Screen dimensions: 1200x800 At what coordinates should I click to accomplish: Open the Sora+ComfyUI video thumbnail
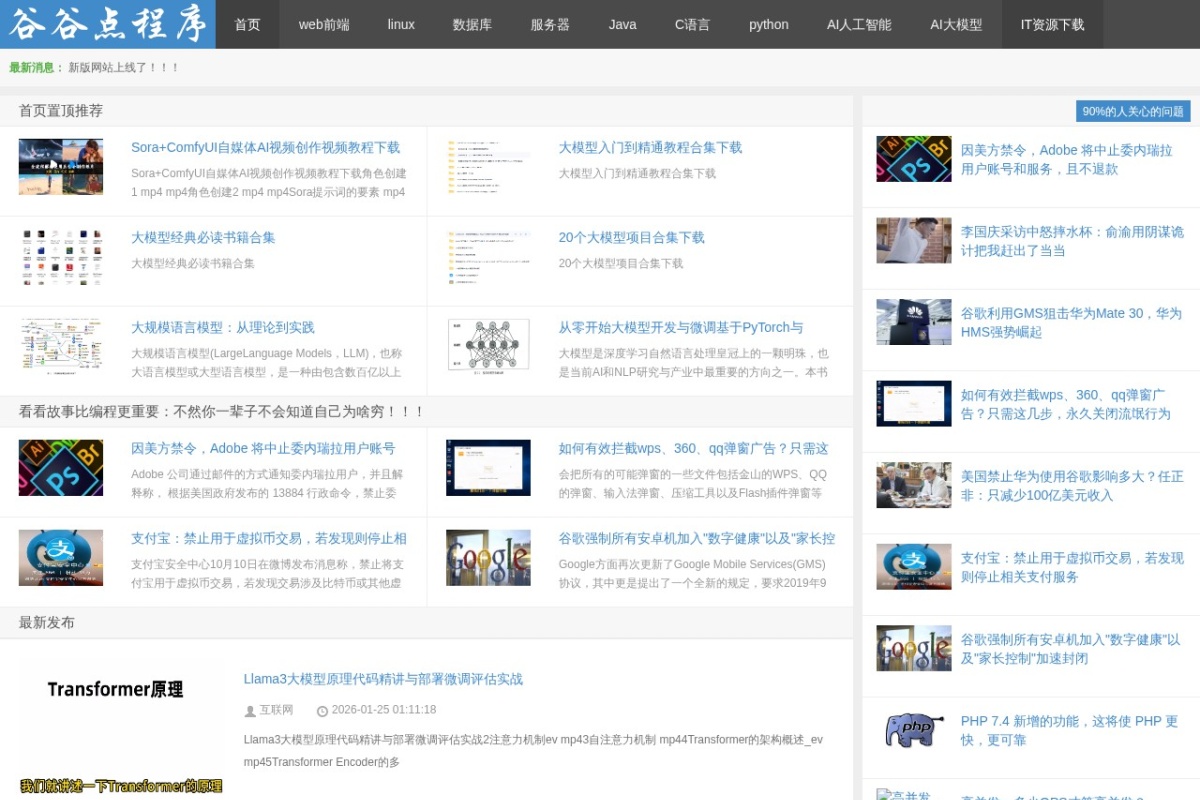point(61,167)
